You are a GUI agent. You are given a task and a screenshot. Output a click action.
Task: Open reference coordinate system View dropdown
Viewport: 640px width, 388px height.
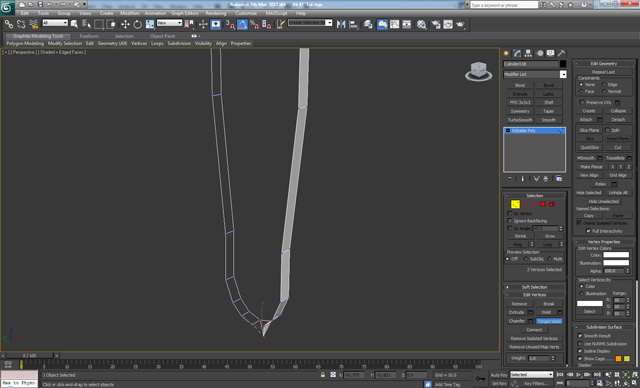point(169,23)
